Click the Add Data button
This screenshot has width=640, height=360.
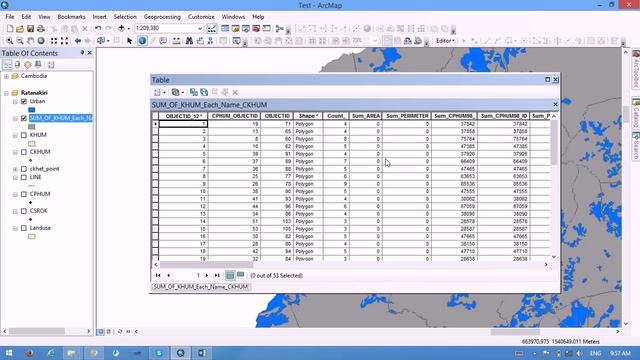tap(121, 29)
